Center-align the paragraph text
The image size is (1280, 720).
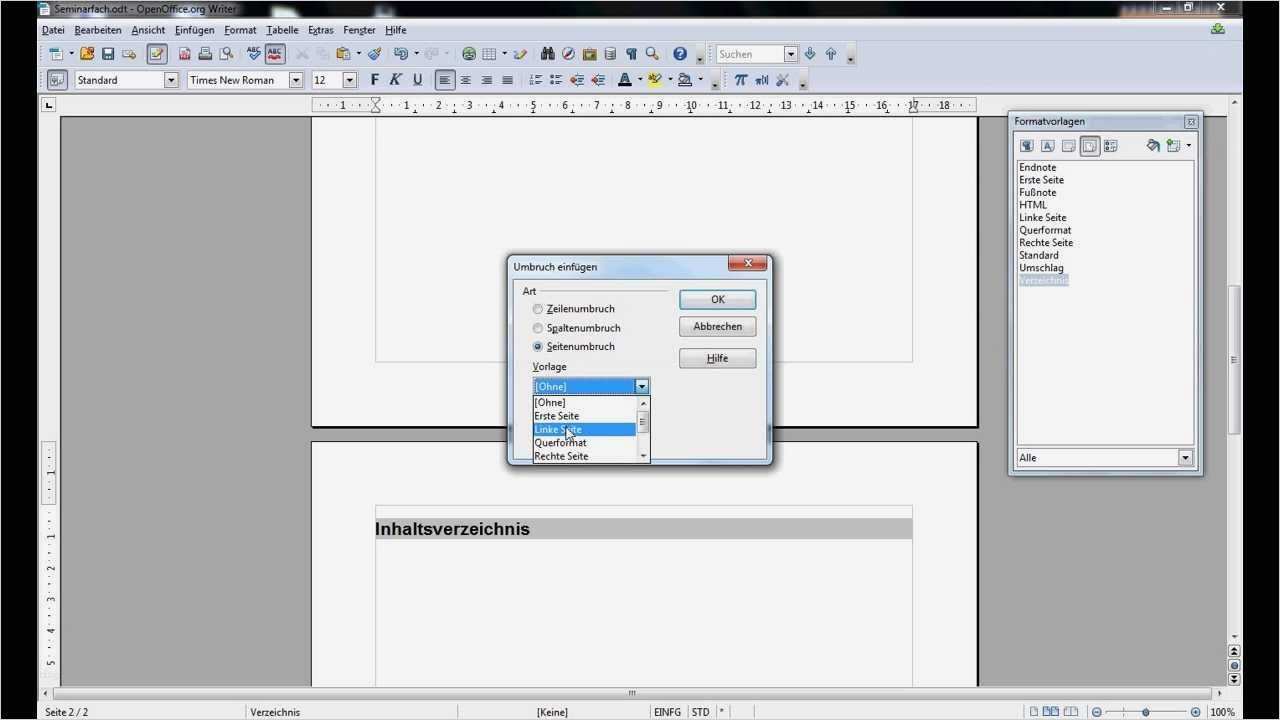pos(465,80)
